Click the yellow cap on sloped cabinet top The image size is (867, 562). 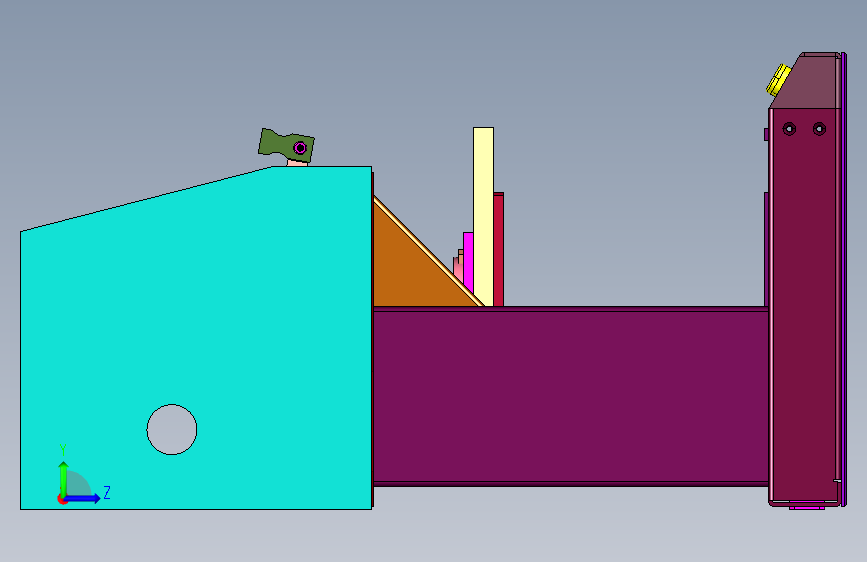pyautogui.click(x=779, y=80)
